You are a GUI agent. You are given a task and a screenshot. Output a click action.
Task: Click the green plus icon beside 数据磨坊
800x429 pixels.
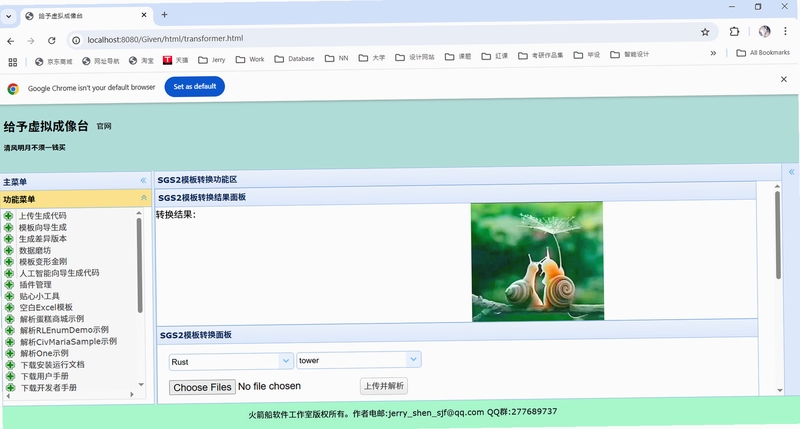click(9, 250)
